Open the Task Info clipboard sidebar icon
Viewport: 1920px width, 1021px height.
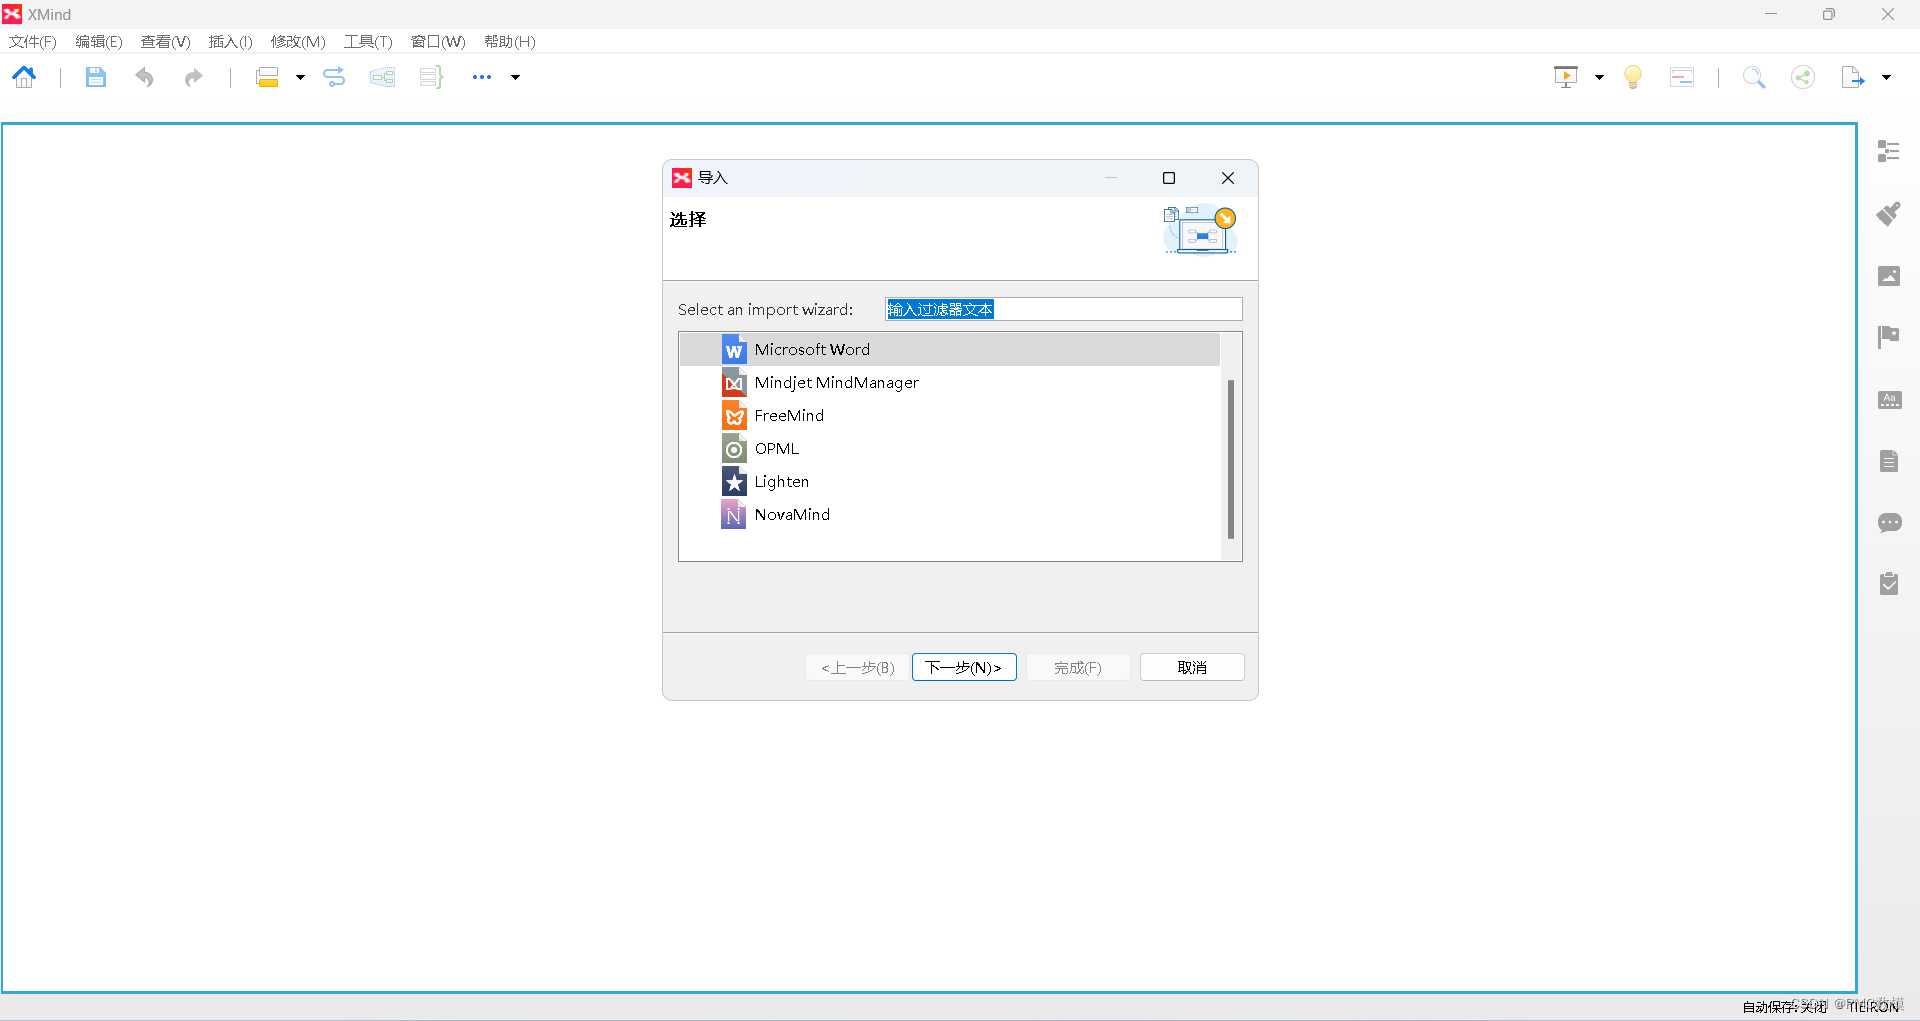point(1889,584)
